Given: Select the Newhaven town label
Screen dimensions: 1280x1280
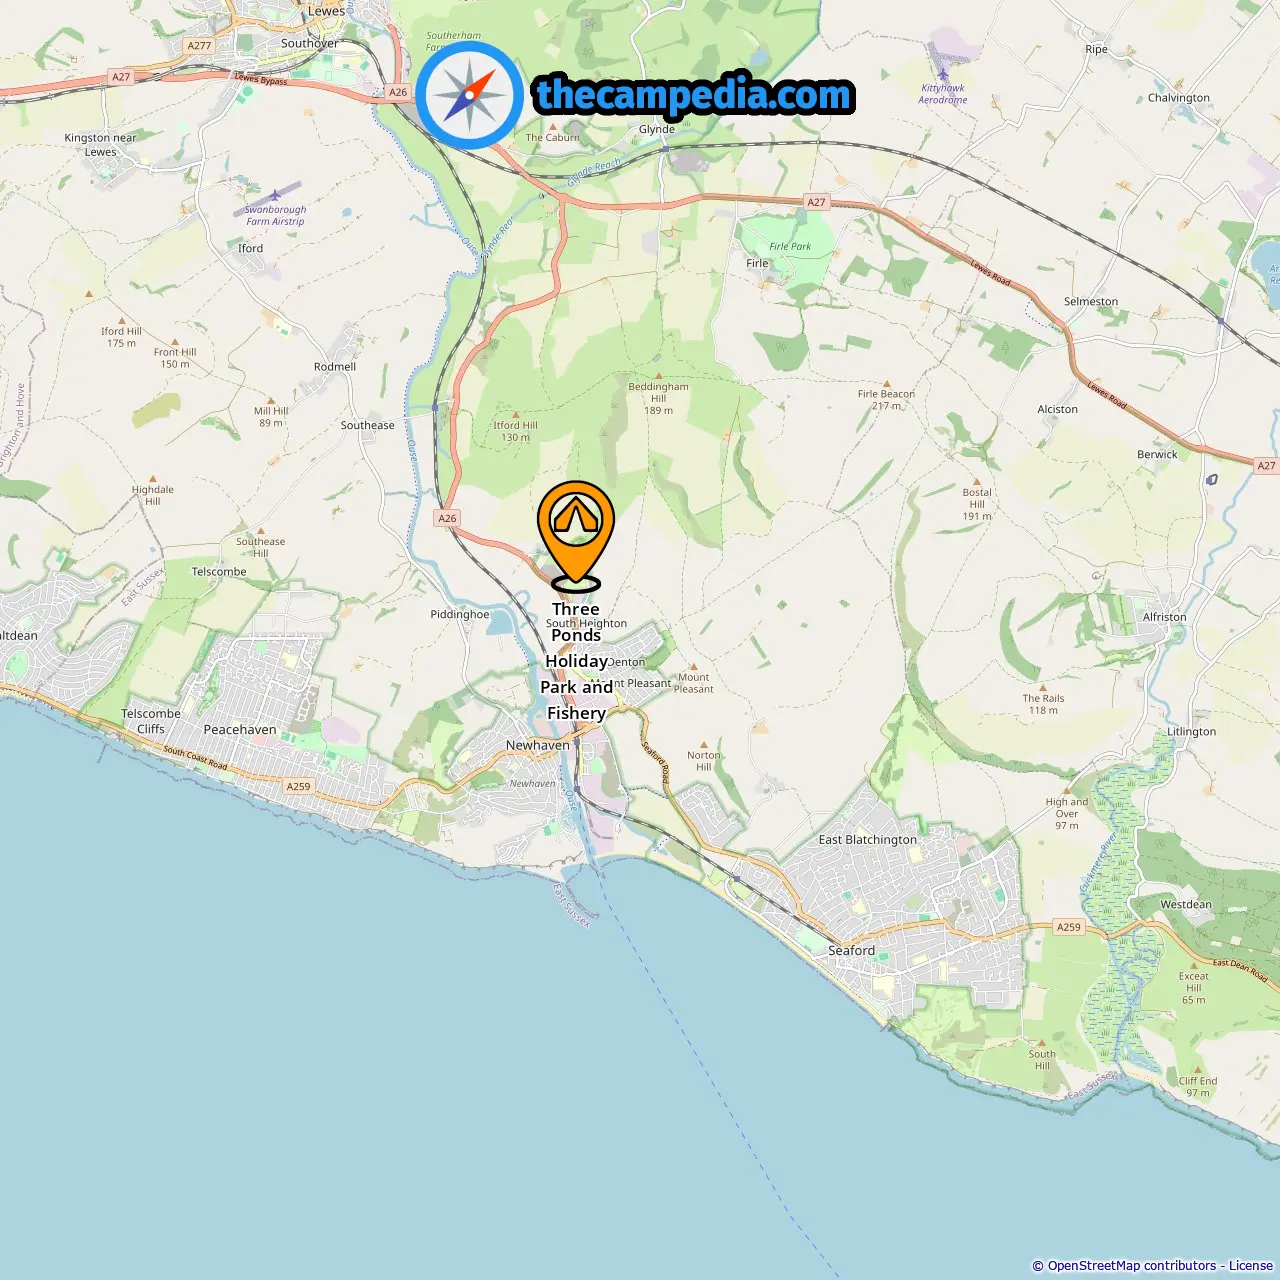Looking at the screenshot, I should click(537, 746).
